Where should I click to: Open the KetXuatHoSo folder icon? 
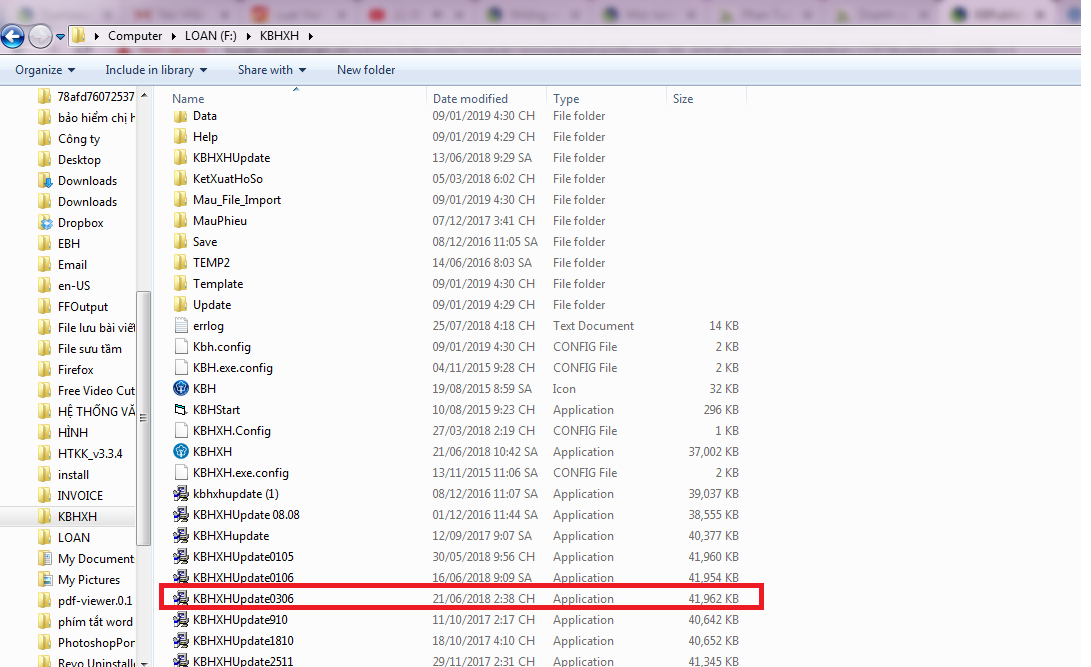point(181,179)
